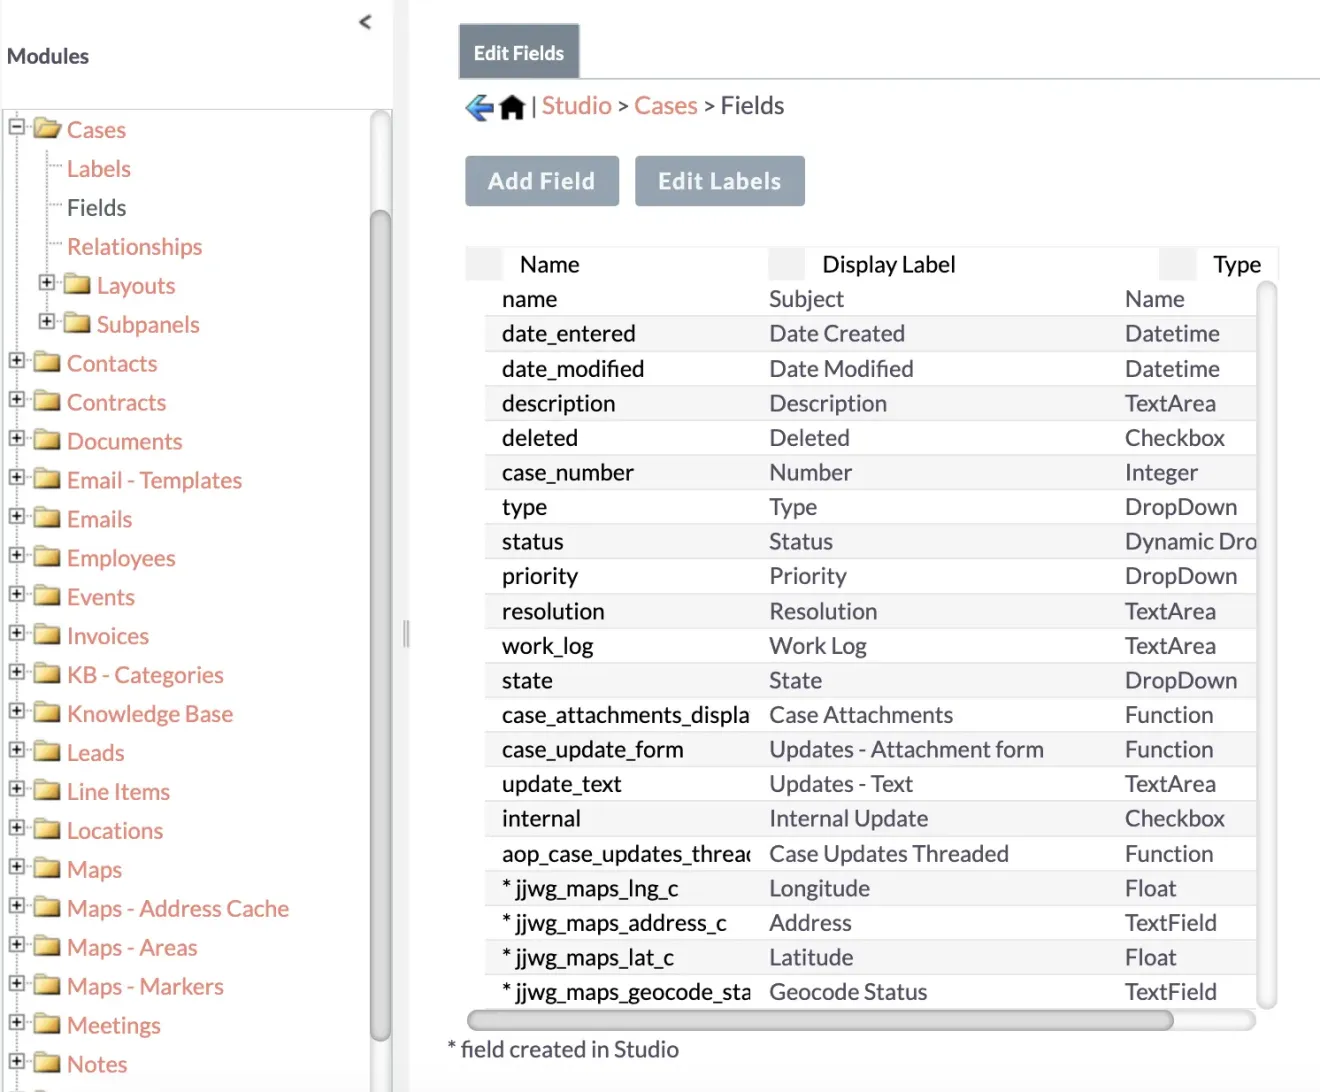Collapse the Modules sidebar with the chevron

click(x=364, y=22)
